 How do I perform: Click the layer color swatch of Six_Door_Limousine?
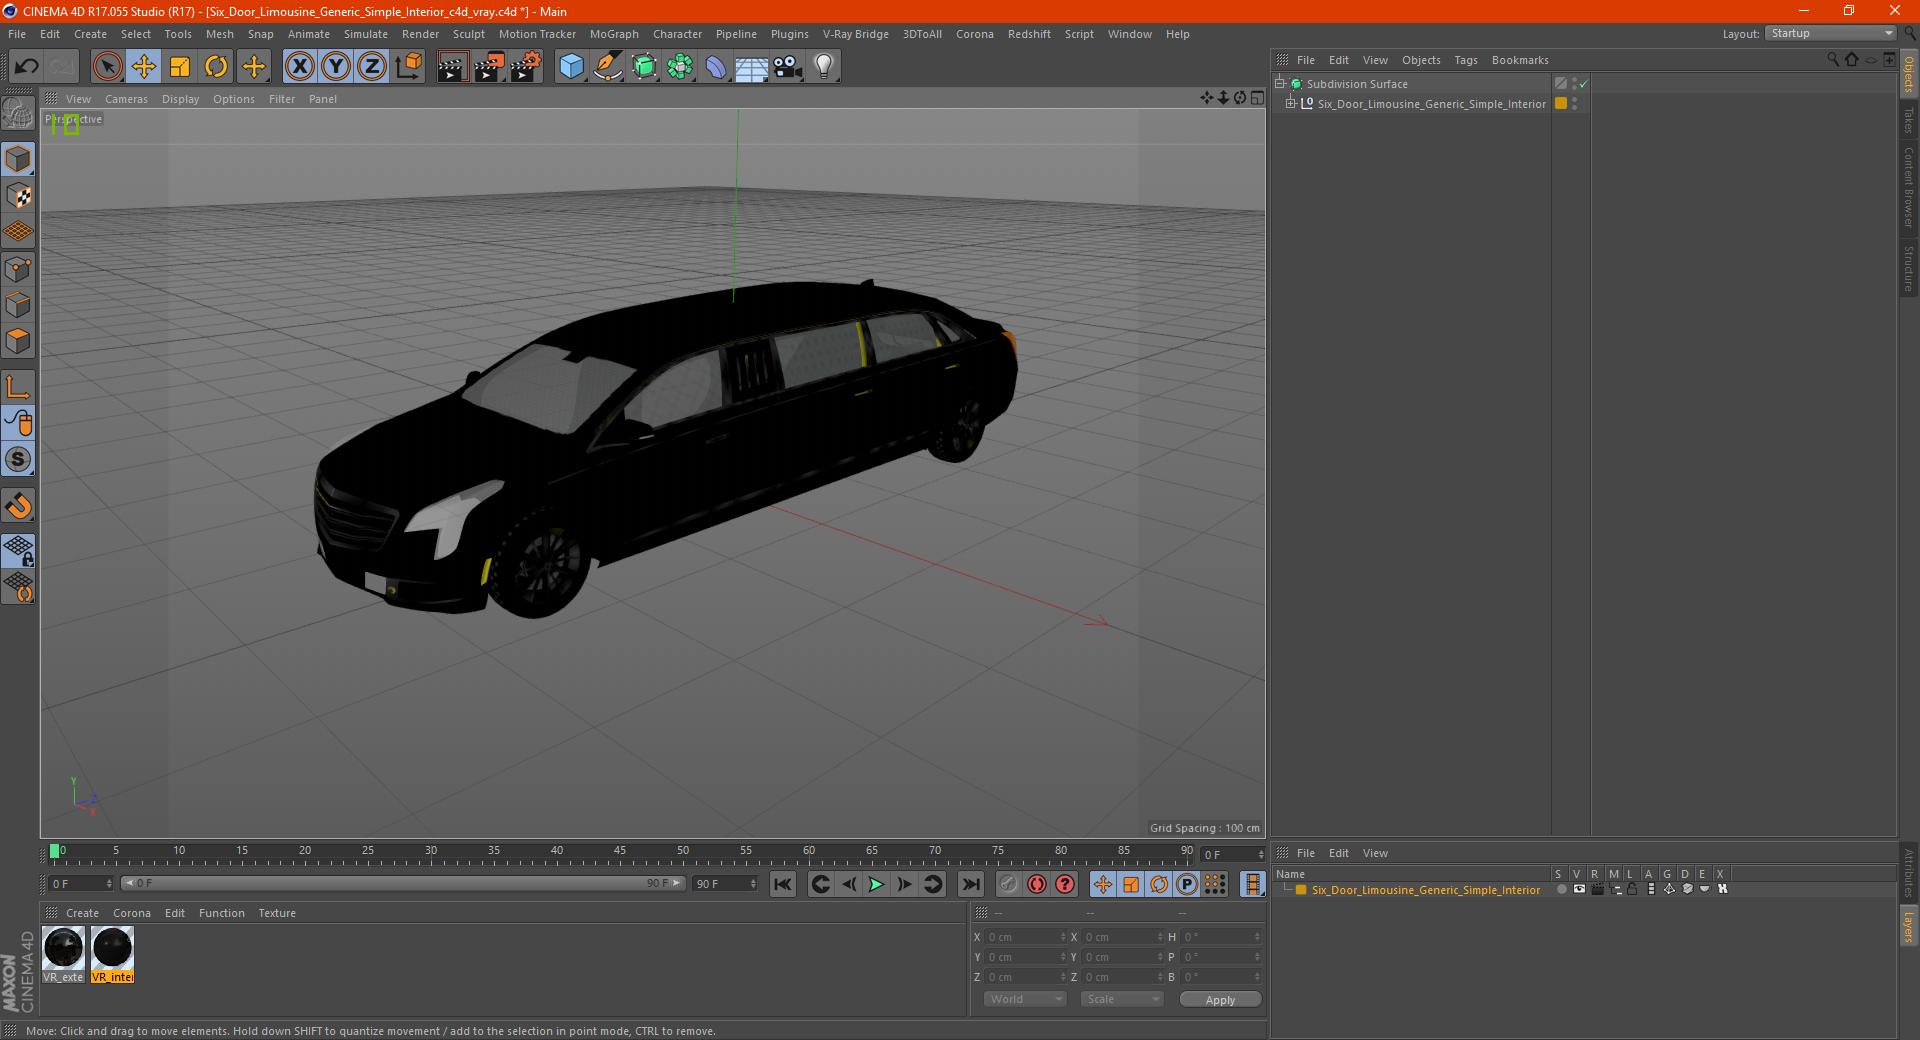(x=1561, y=103)
